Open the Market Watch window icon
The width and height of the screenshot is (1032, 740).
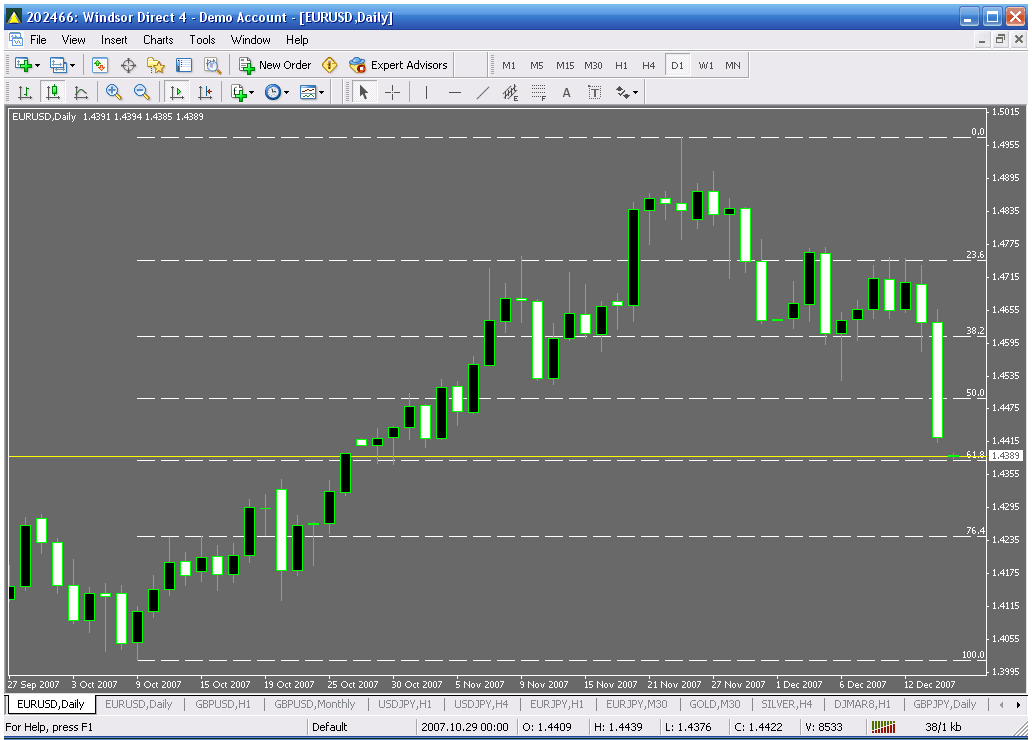[x=100, y=65]
